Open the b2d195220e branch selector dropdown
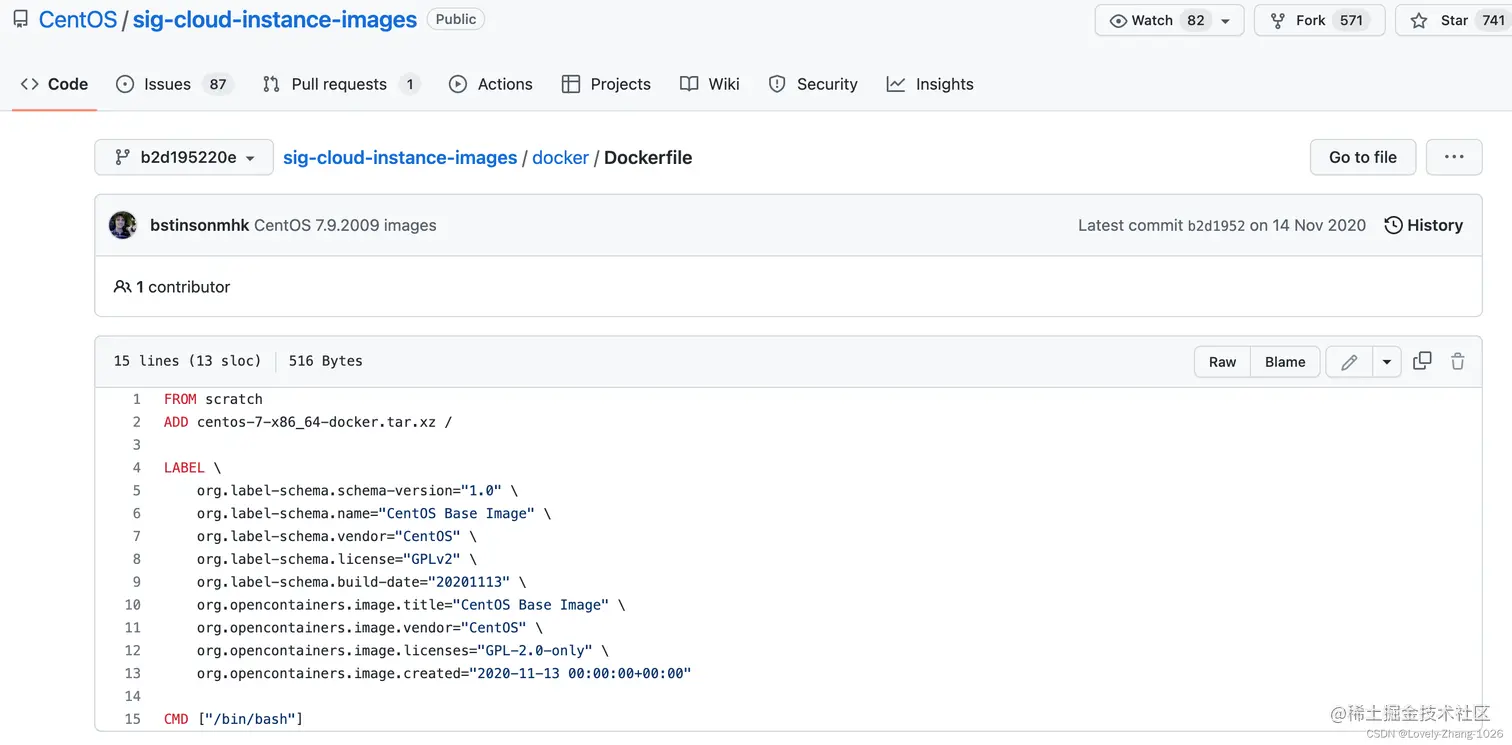 point(184,157)
